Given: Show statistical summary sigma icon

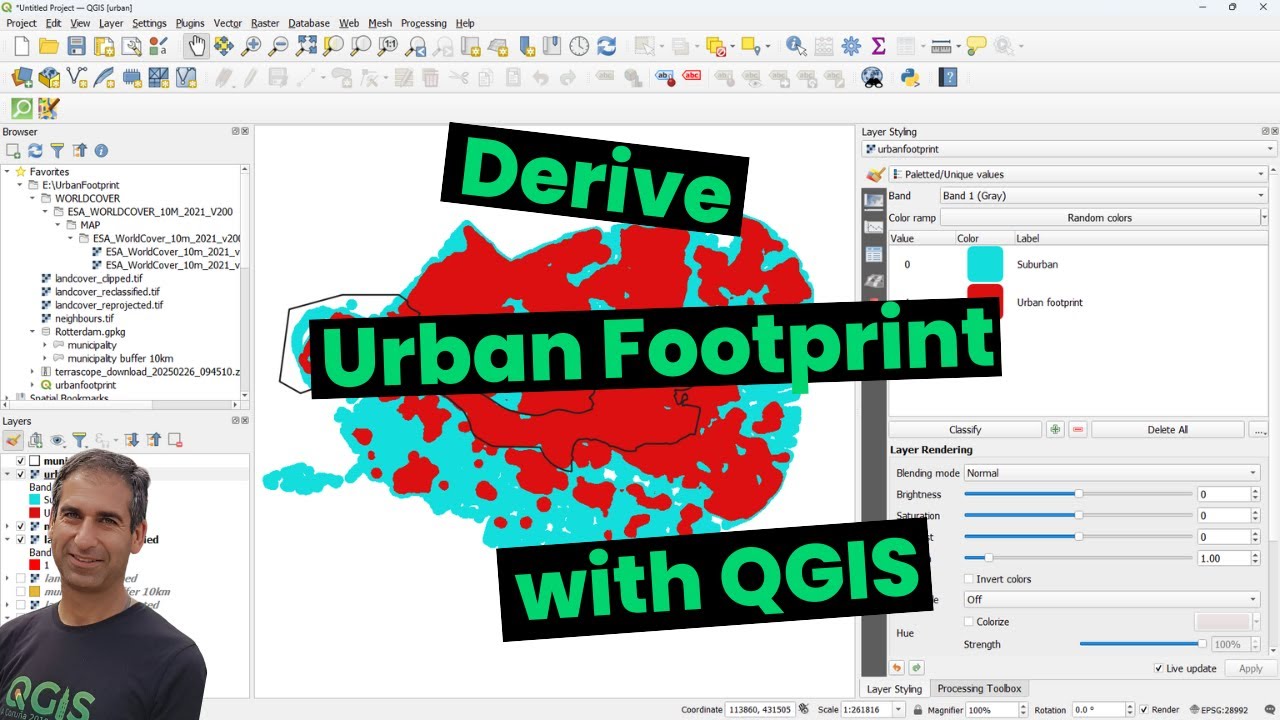Looking at the screenshot, I should pos(879,46).
